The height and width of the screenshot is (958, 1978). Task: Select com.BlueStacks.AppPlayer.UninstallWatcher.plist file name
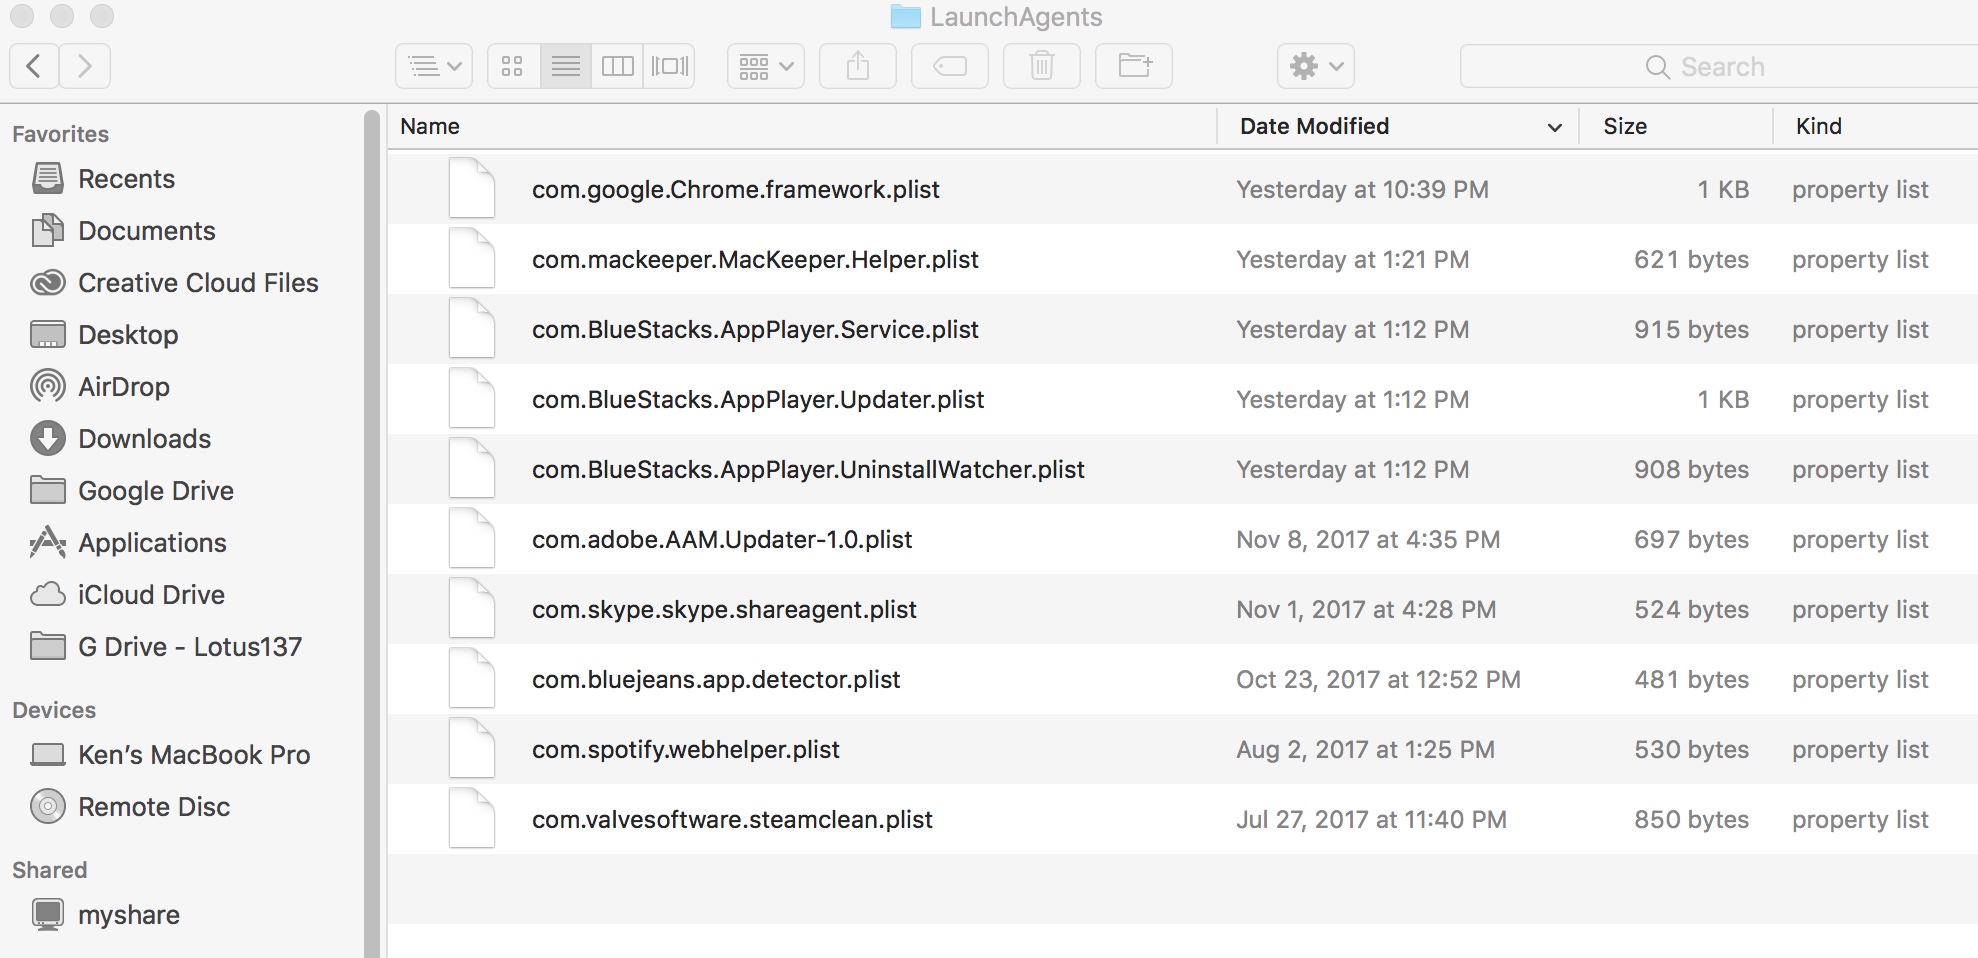click(808, 470)
